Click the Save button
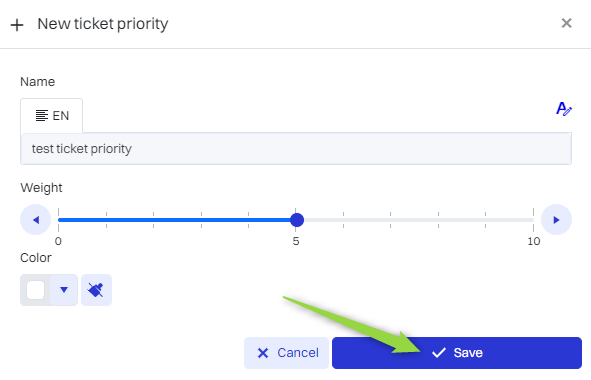The width and height of the screenshot is (591, 380). tap(457, 353)
